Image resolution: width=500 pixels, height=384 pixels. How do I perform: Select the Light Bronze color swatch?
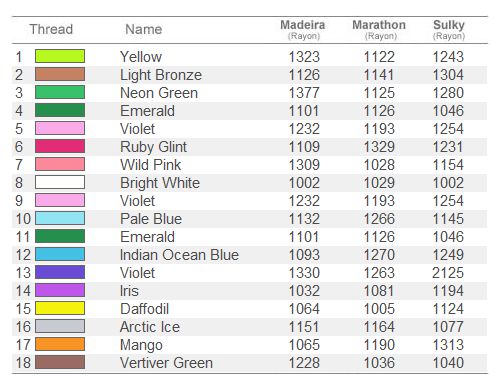coord(60,74)
